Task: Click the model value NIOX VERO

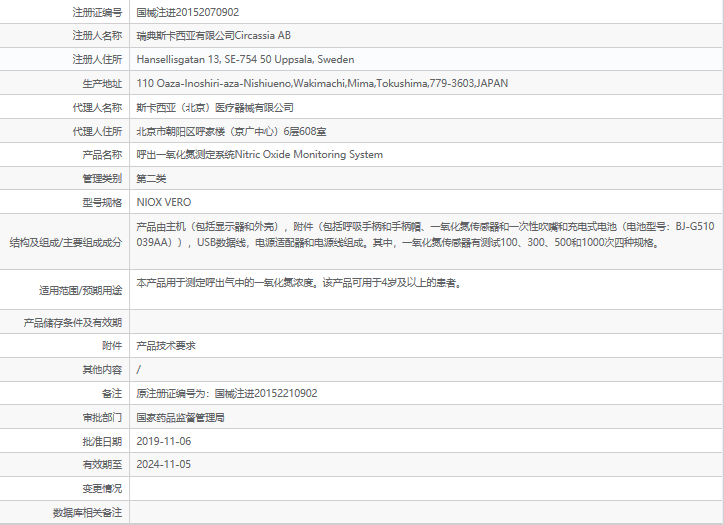Action: pyautogui.click(x=163, y=202)
